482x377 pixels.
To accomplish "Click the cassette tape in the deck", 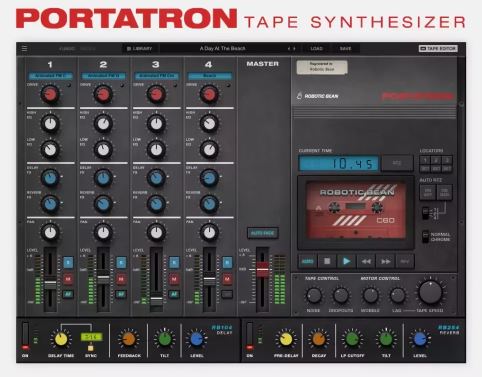I will pos(356,211).
